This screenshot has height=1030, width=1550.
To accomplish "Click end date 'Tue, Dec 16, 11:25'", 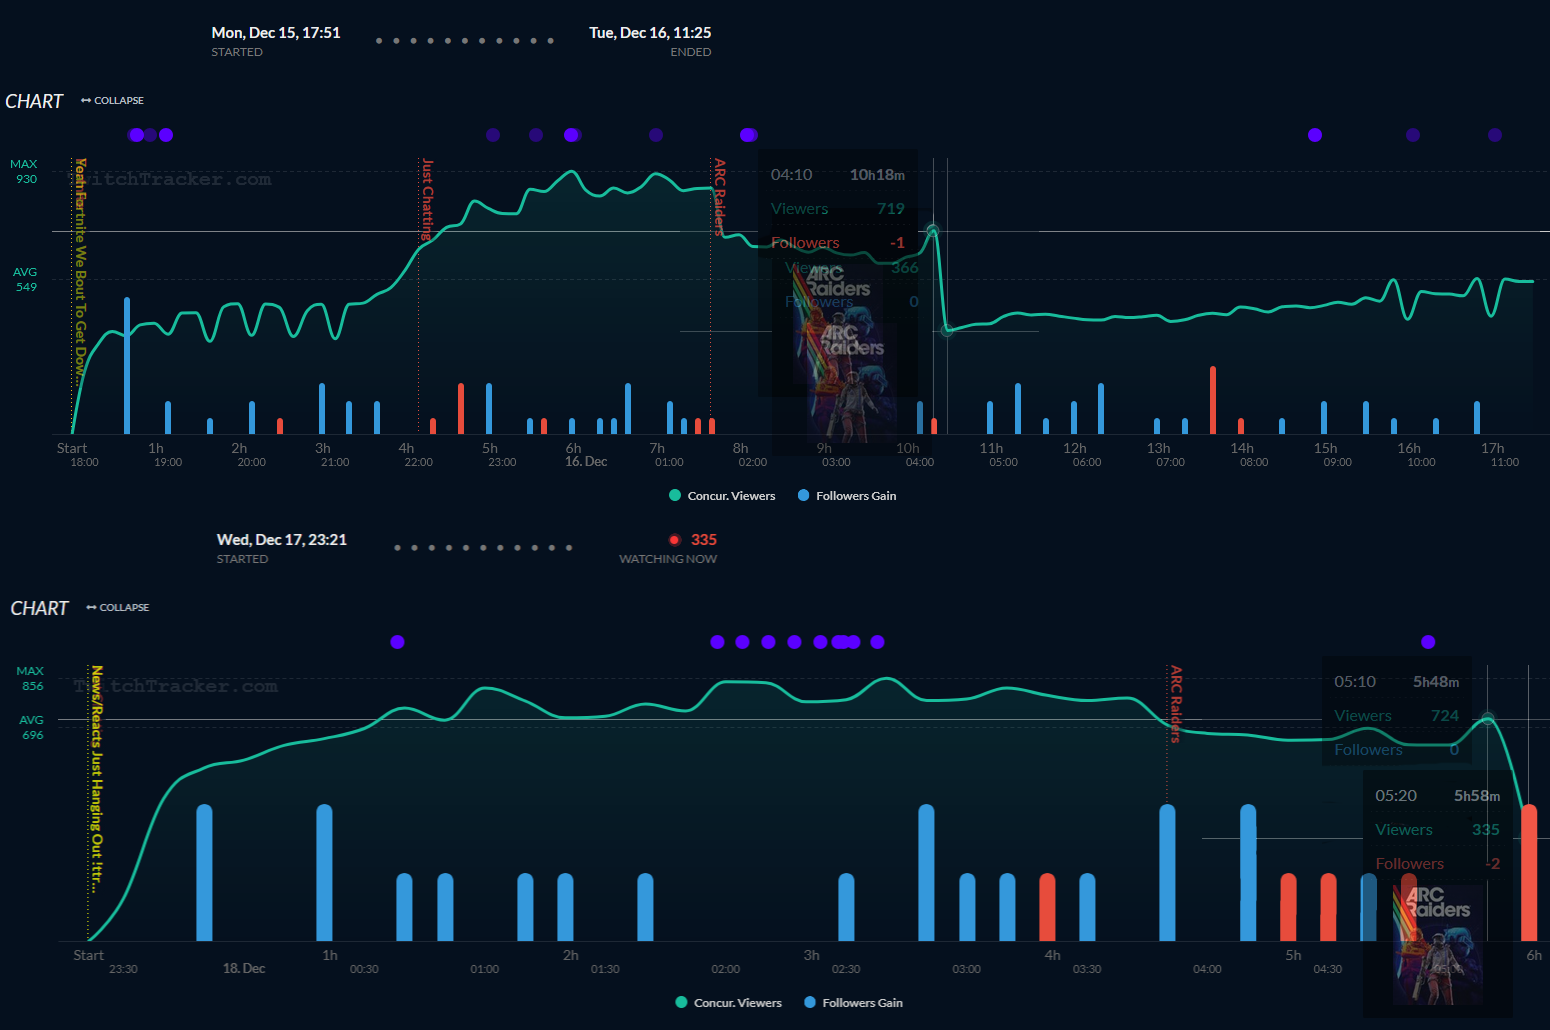I will click(650, 33).
